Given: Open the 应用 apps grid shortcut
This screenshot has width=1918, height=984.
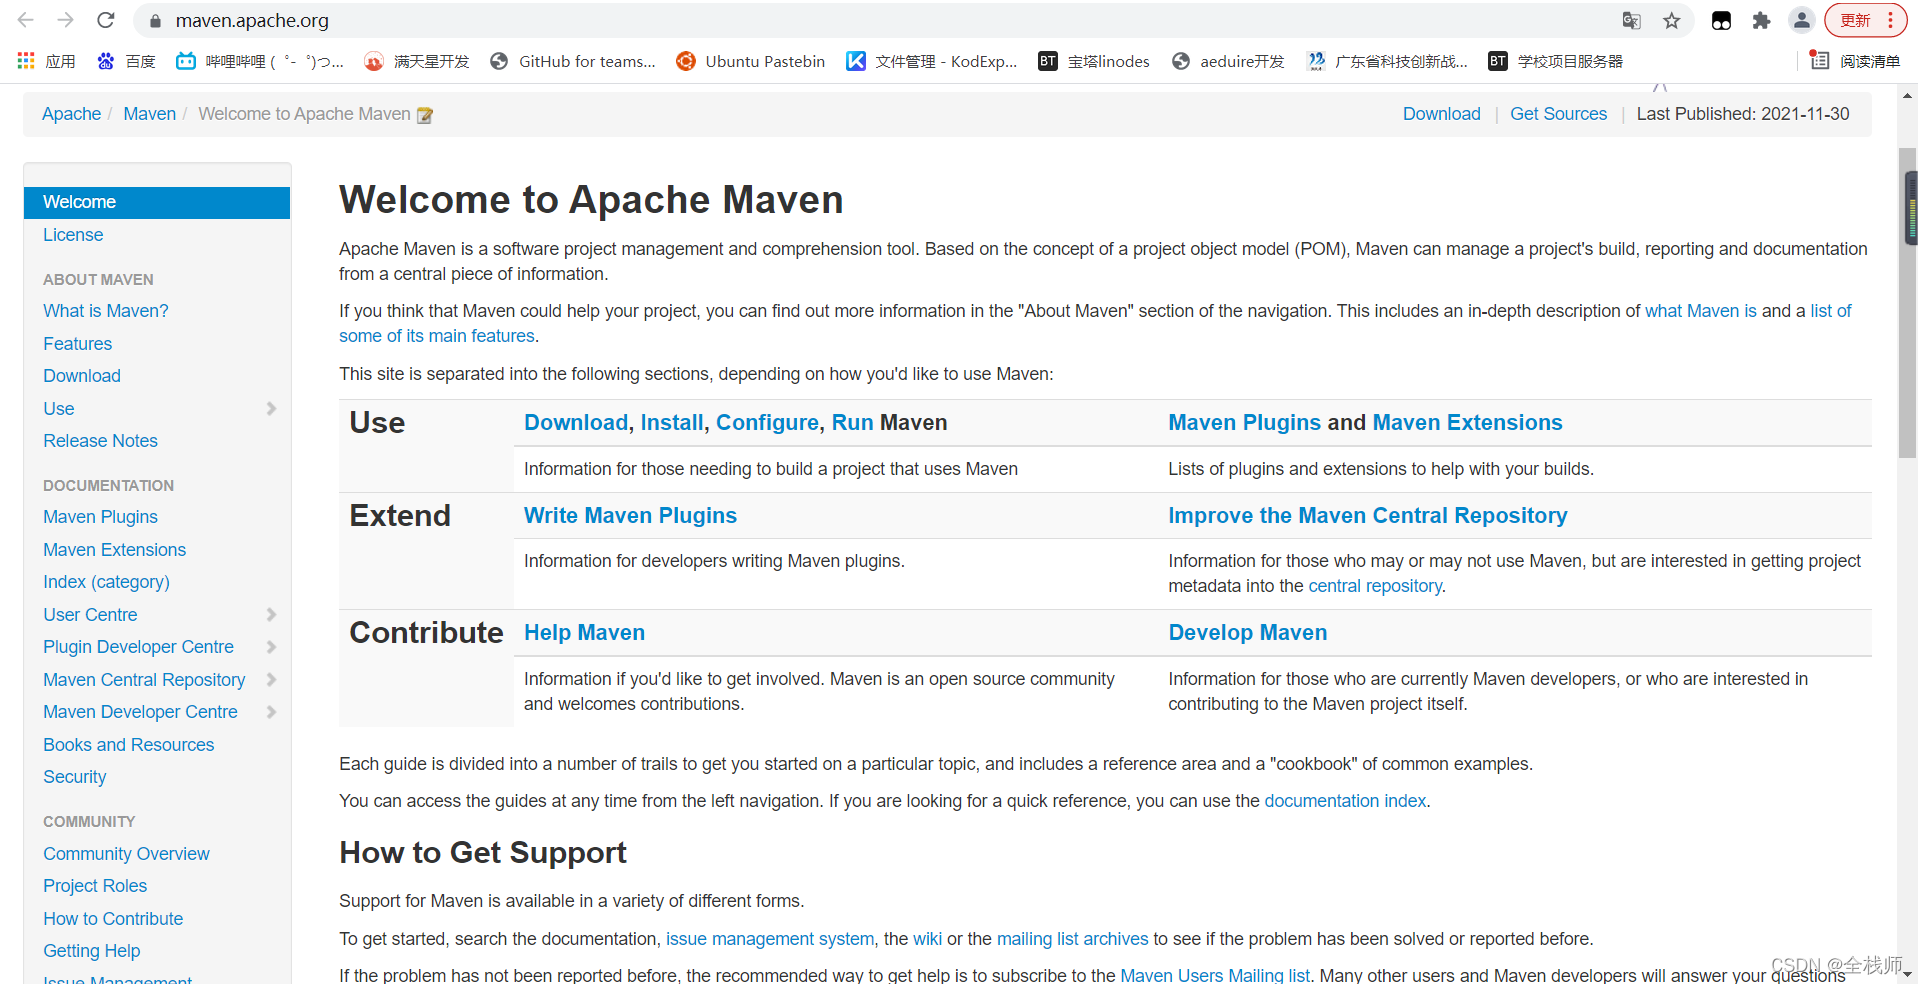Looking at the screenshot, I should [47, 61].
